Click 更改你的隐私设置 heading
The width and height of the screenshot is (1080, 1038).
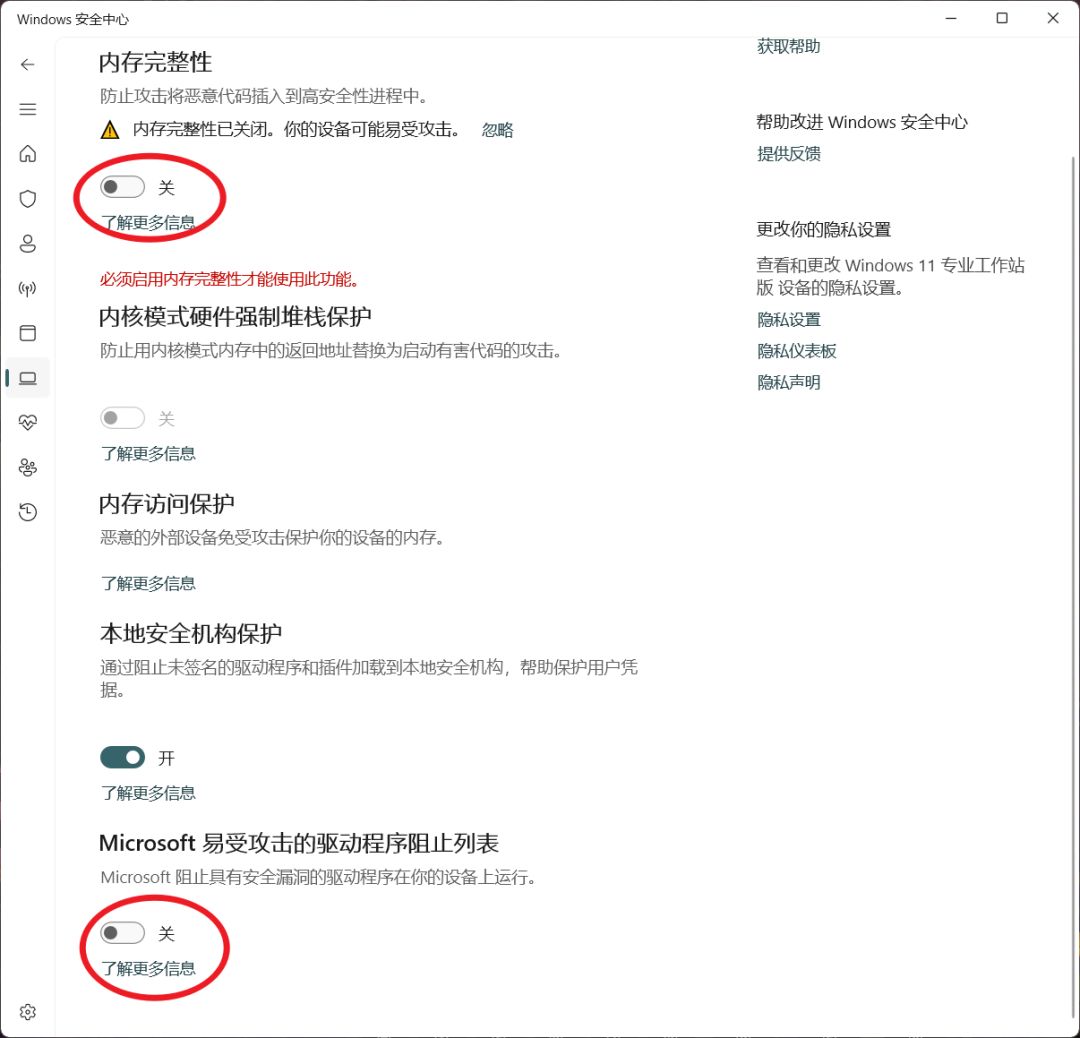pos(824,229)
